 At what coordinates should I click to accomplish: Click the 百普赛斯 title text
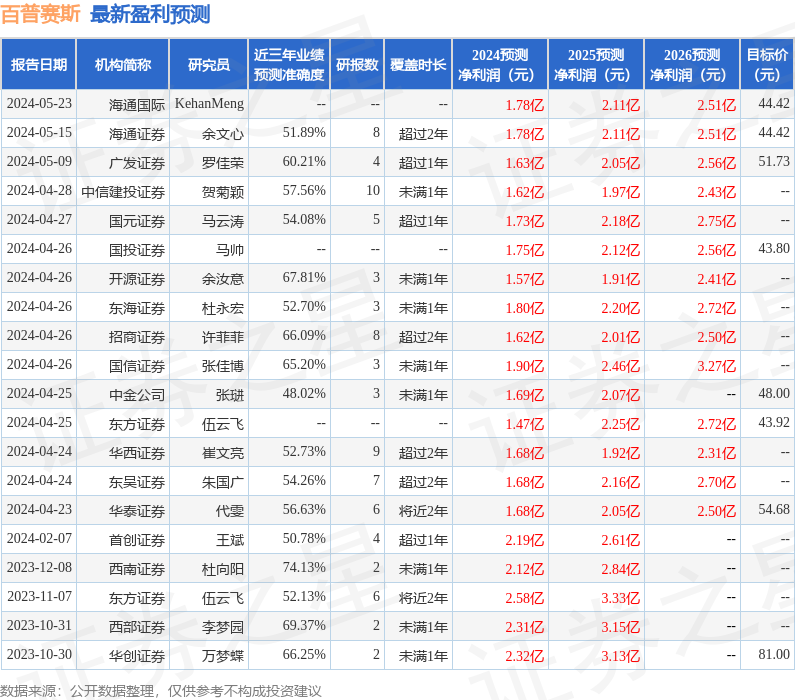(x=41, y=14)
